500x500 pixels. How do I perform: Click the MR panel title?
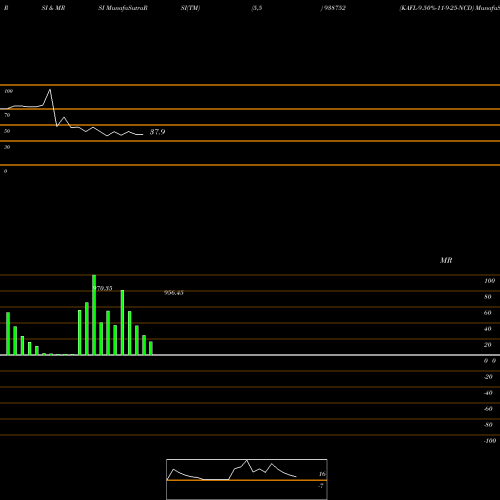[x=446, y=260]
